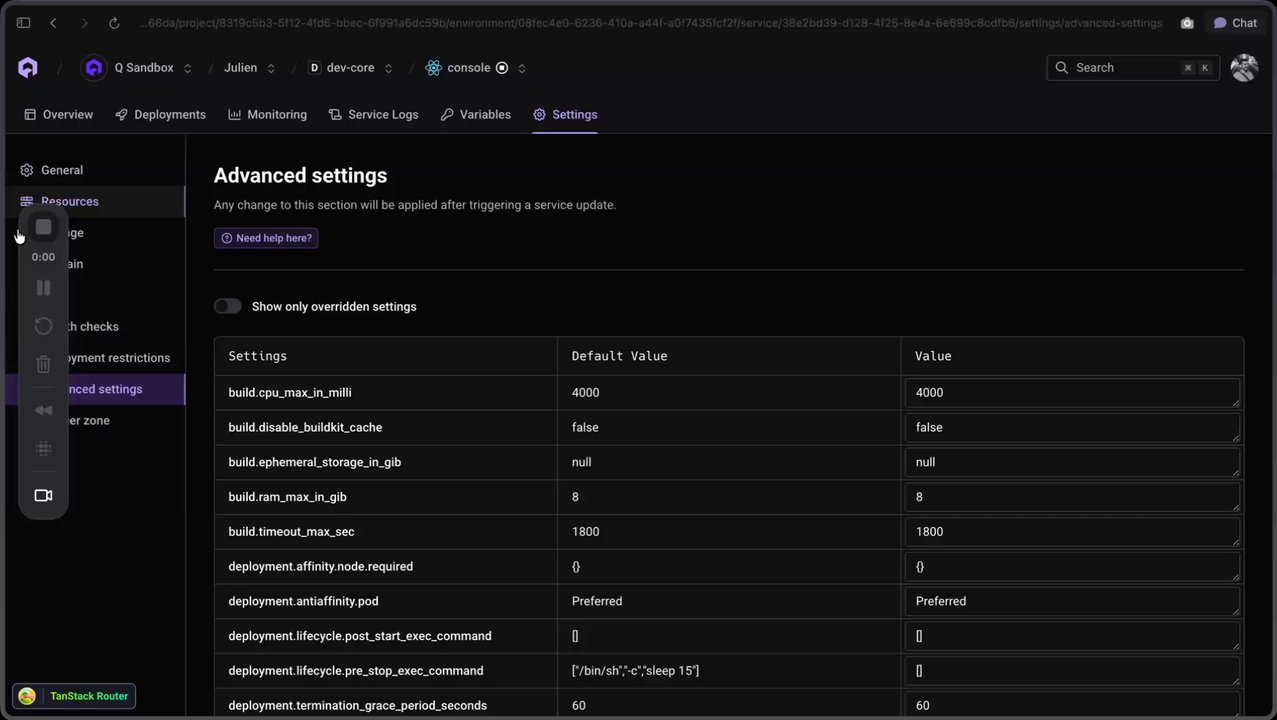Switch to the Deployments tab
Image resolution: width=1277 pixels, height=720 pixels.
click(160, 115)
